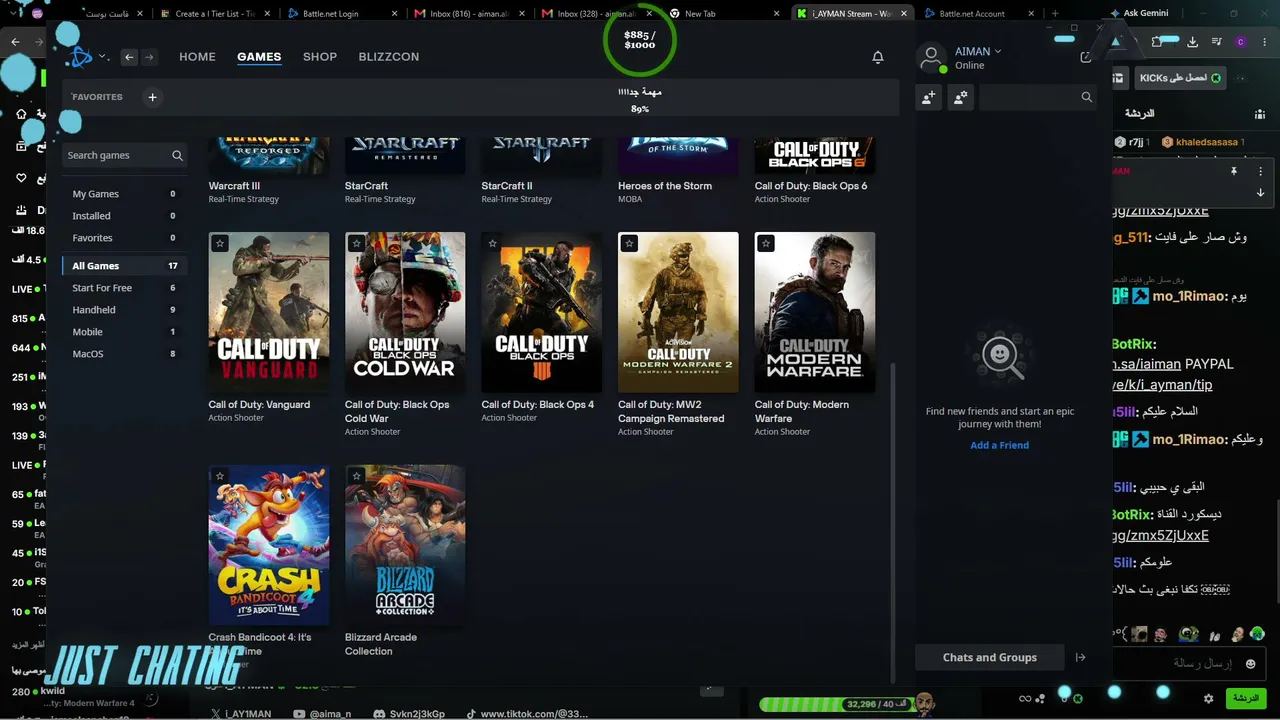Viewport: 1280px width, 720px height.
Task: Favorite Call of Duty: Black Ops 4
Action: [x=493, y=243]
